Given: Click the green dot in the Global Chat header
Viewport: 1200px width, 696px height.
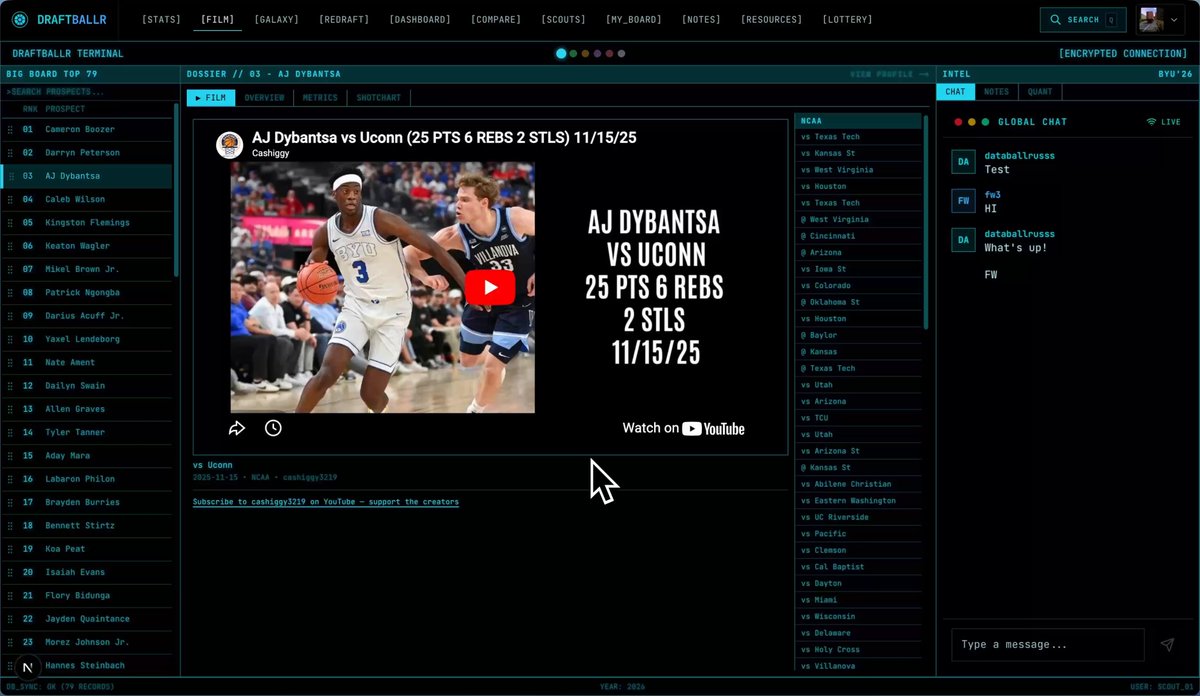Looking at the screenshot, I should point(985,122).
